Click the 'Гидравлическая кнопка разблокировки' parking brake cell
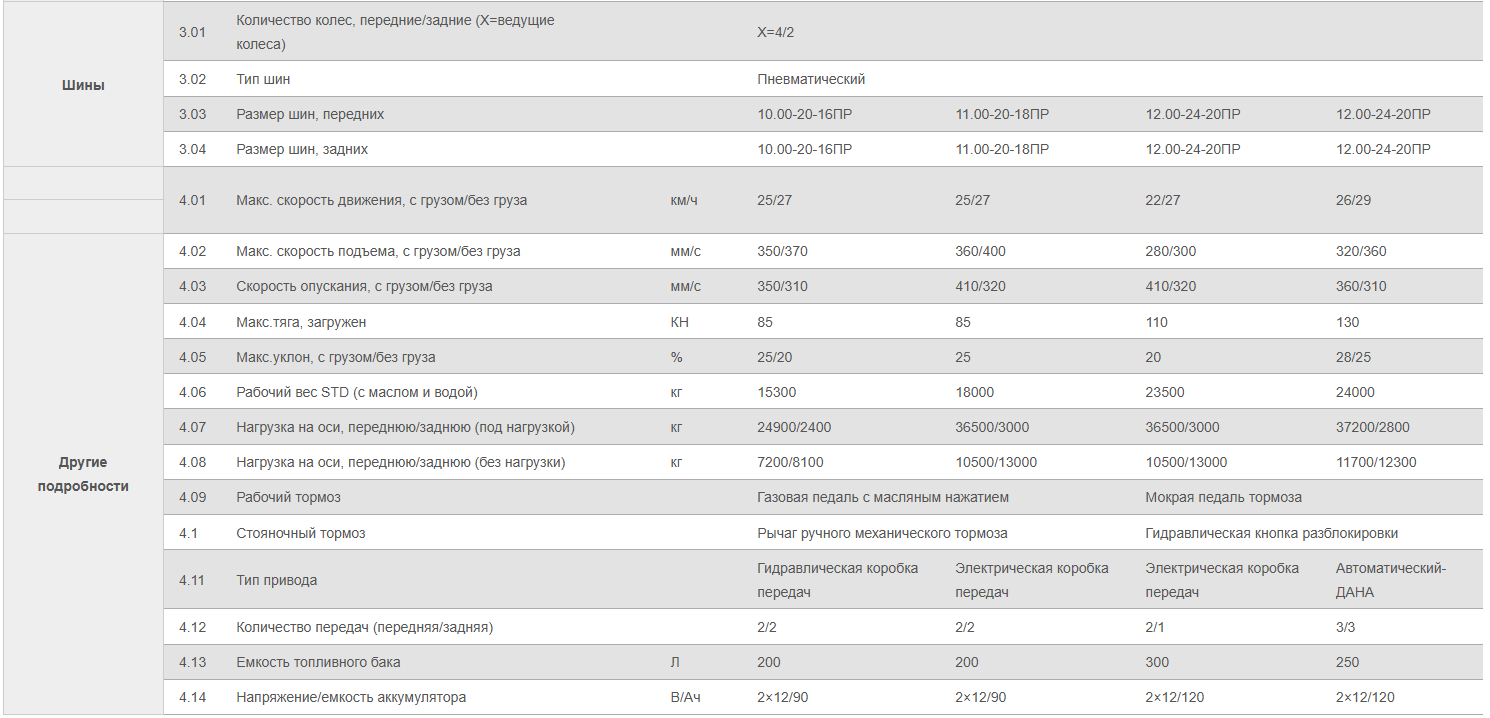 coord(1272,533)
